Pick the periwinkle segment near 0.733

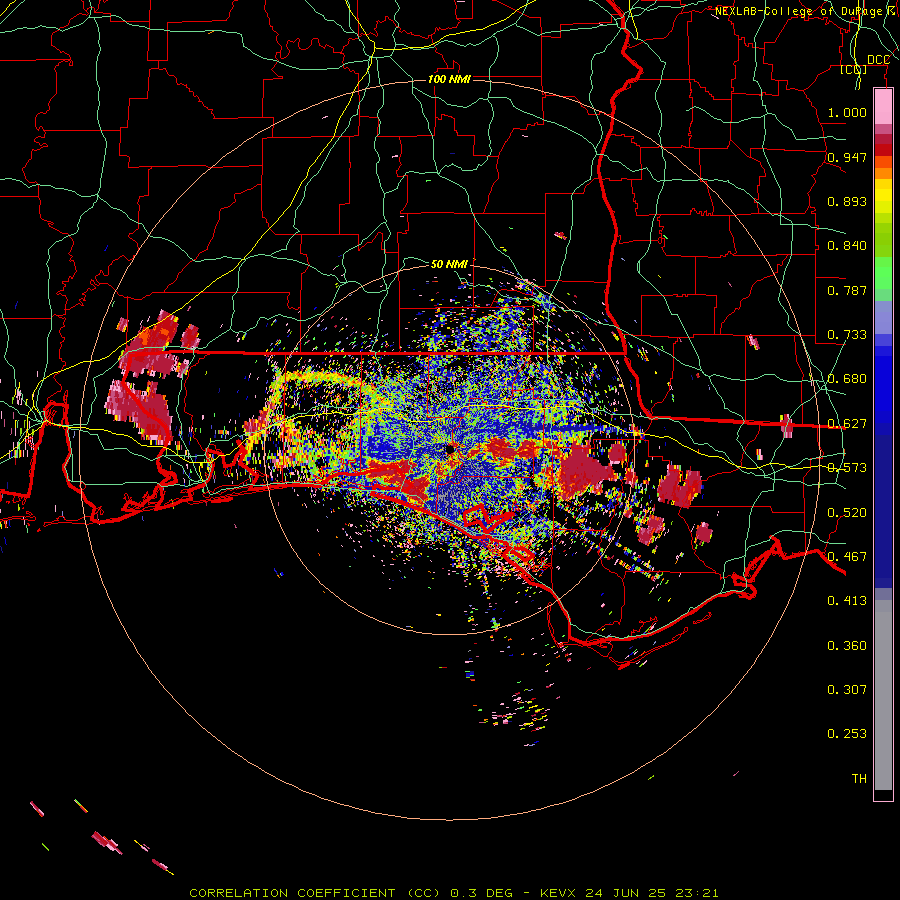pyautogui.click(x=883, y=317)
